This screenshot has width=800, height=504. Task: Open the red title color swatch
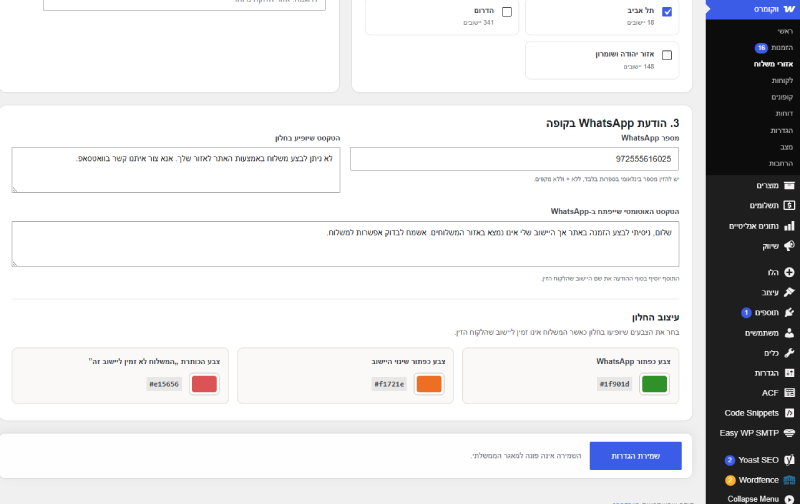(x=204, y=384)
